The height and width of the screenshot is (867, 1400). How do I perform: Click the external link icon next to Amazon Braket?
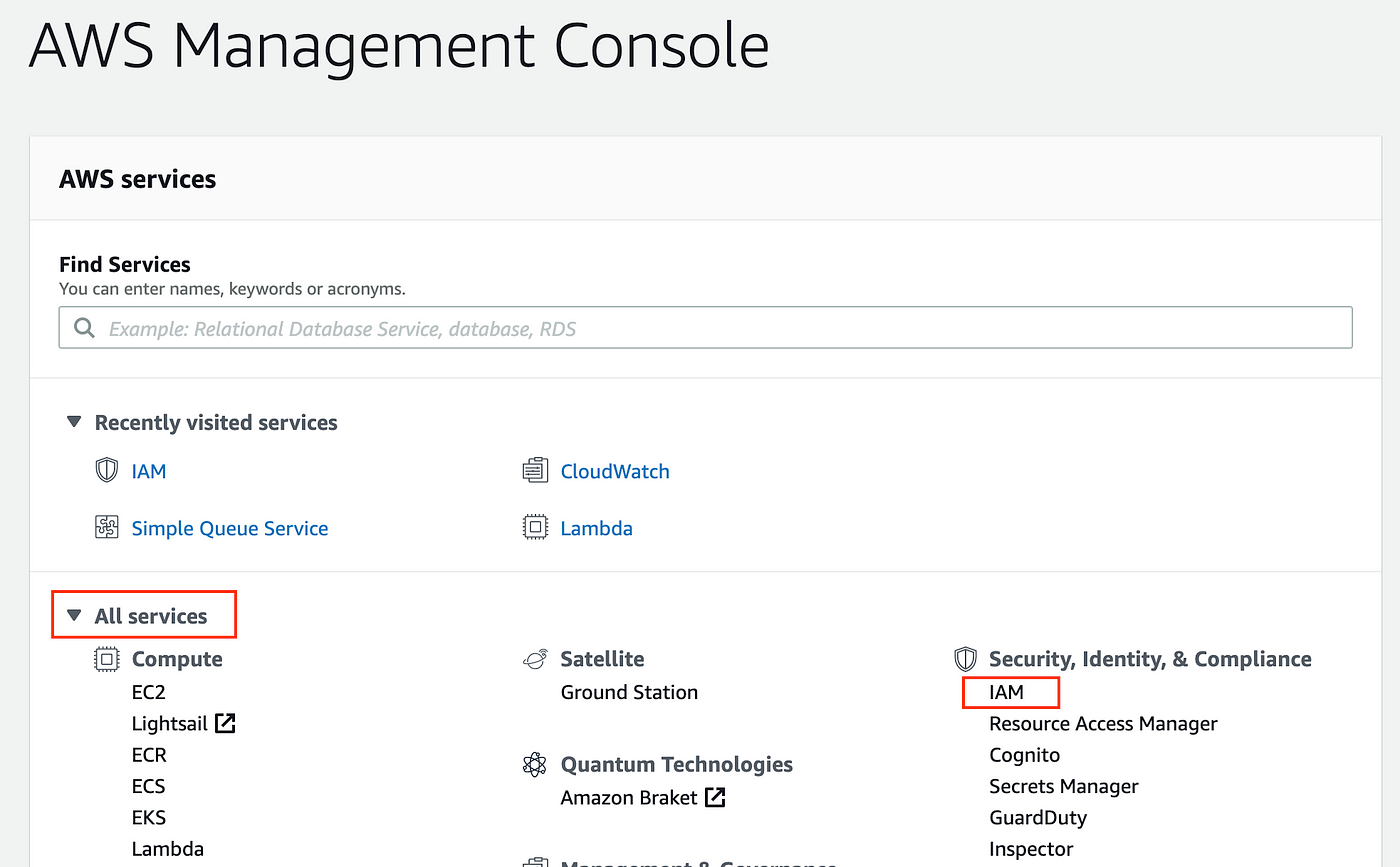pos(715,797)
